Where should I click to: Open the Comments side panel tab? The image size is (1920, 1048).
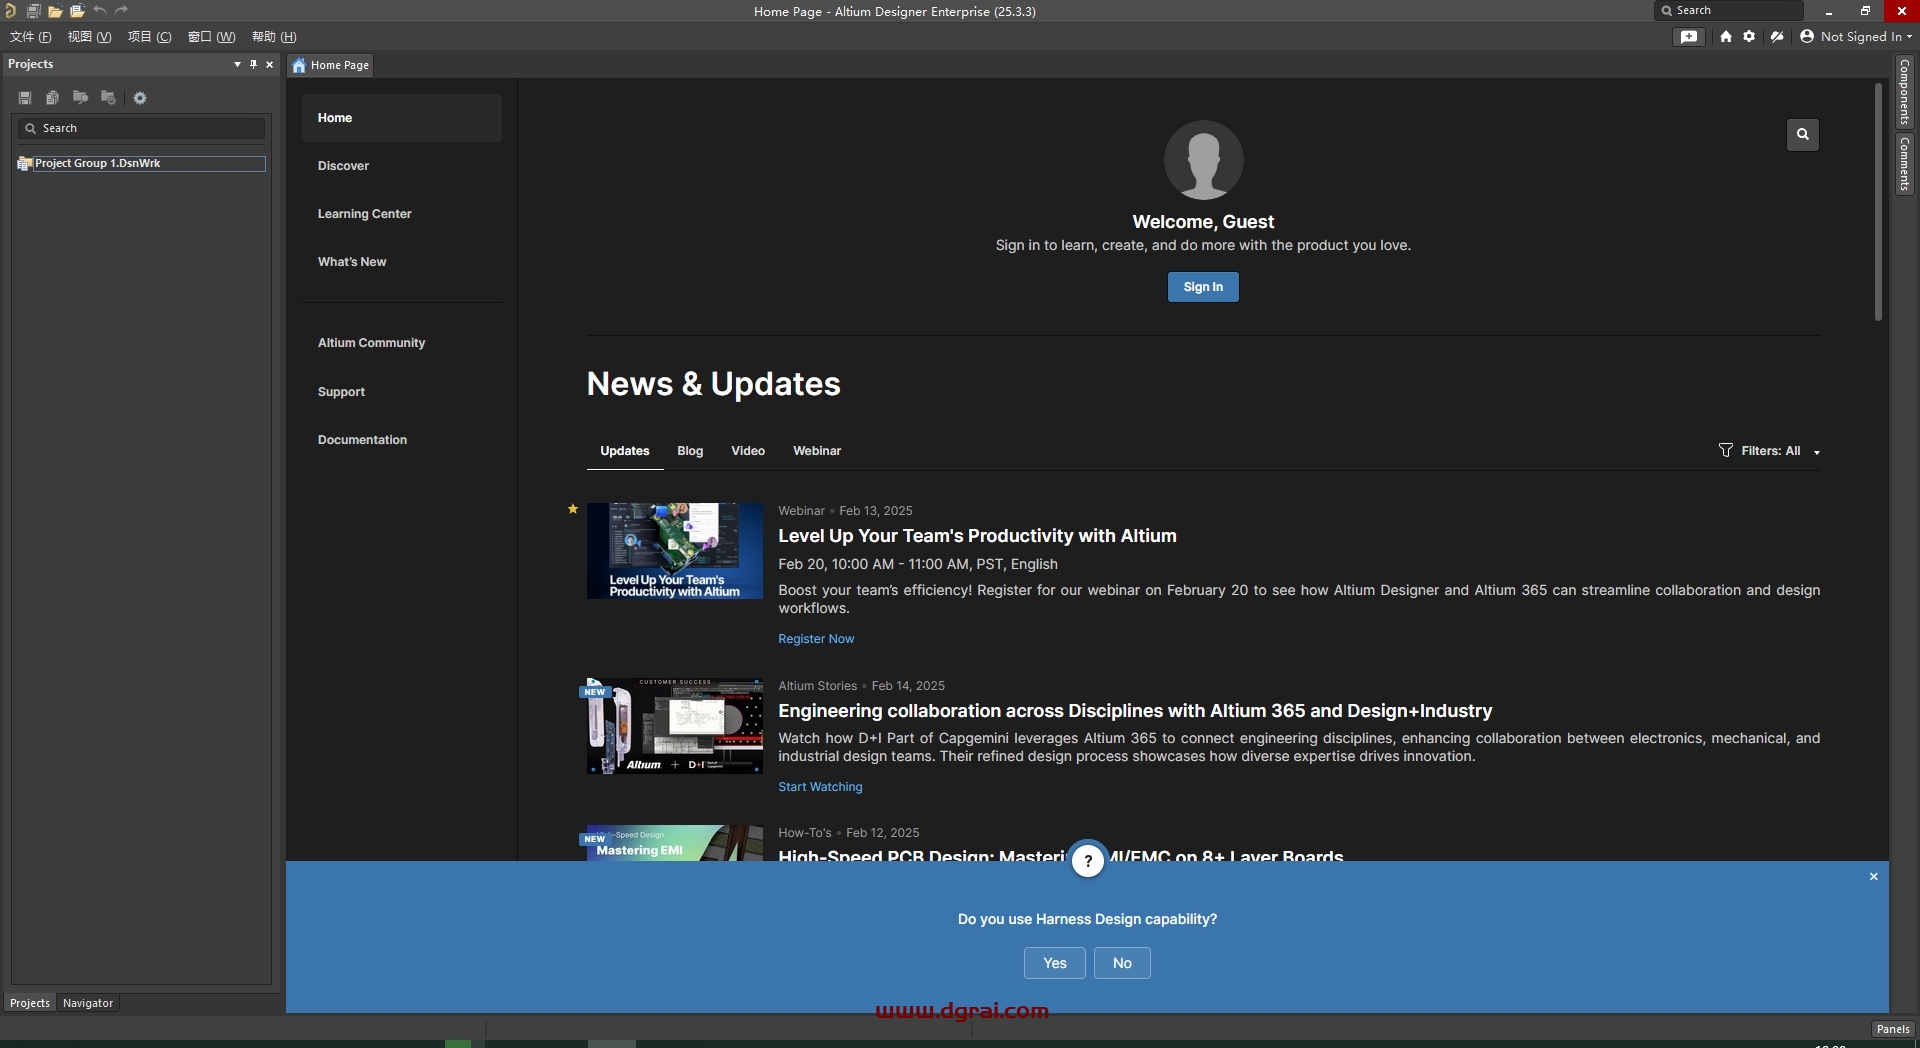1905,164
